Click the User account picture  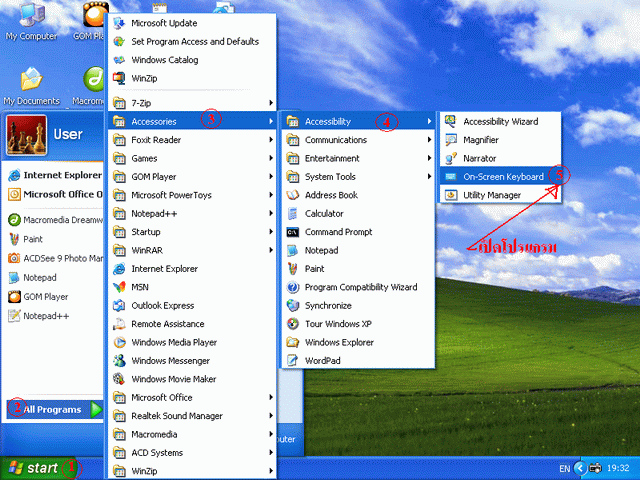(27, 135)
